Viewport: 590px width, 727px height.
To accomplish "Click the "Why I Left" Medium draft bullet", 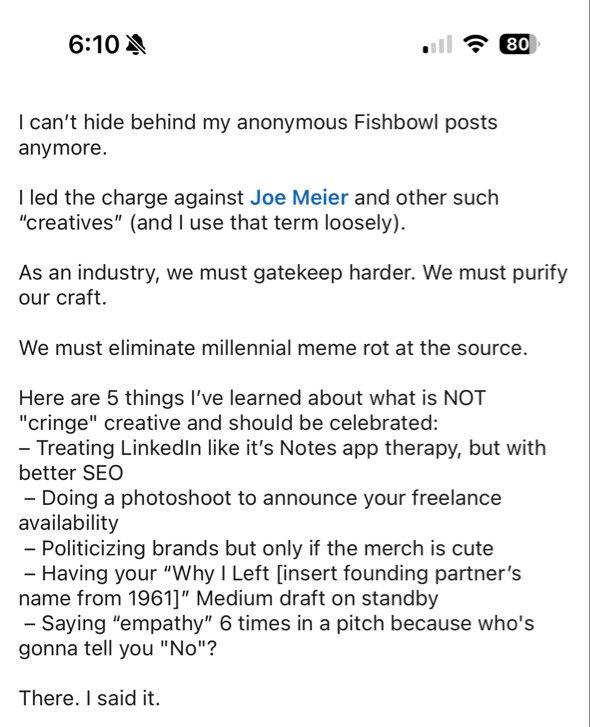I will pos(270,586).
